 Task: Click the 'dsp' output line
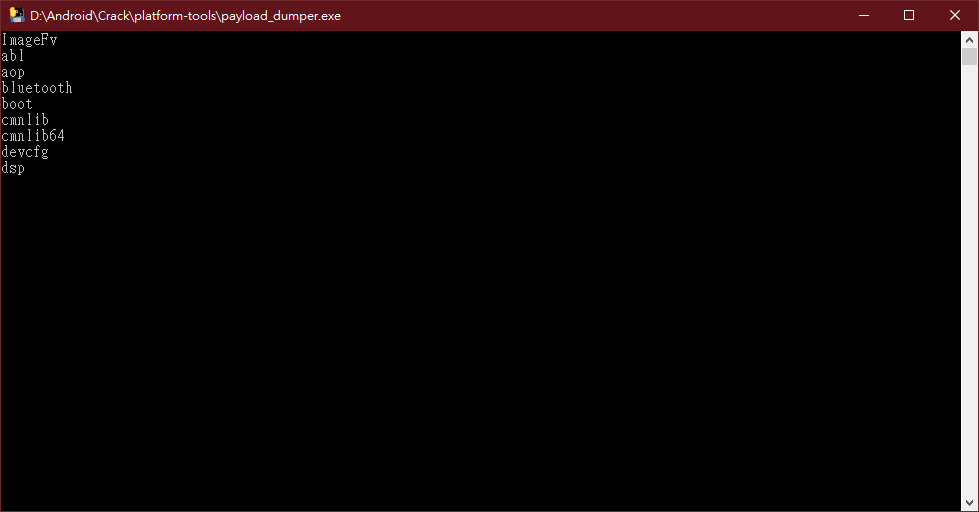point(12,168)
